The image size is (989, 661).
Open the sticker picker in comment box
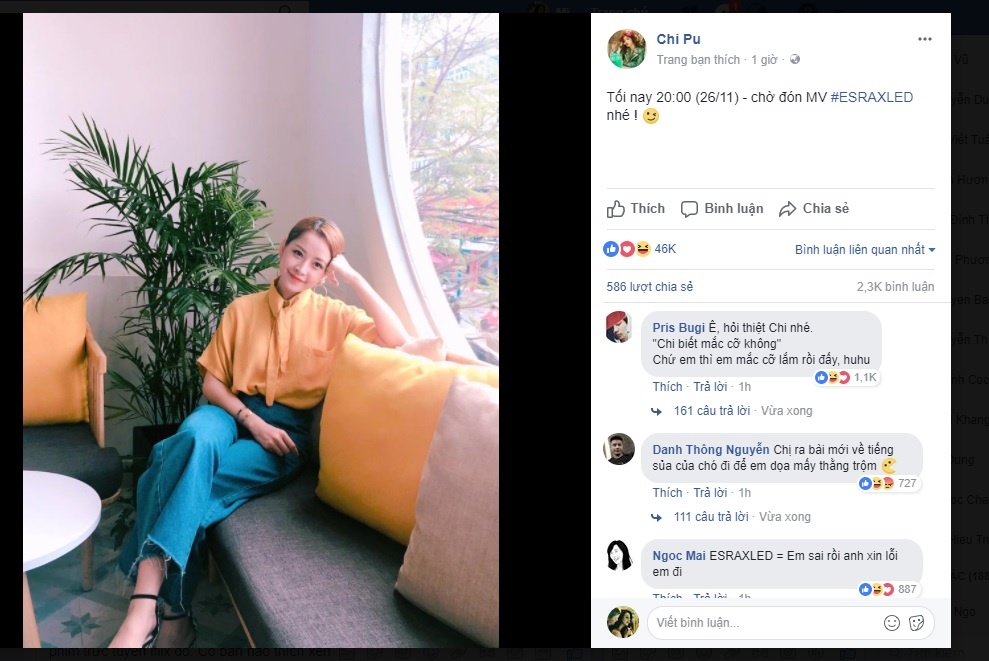pos(918,623)
